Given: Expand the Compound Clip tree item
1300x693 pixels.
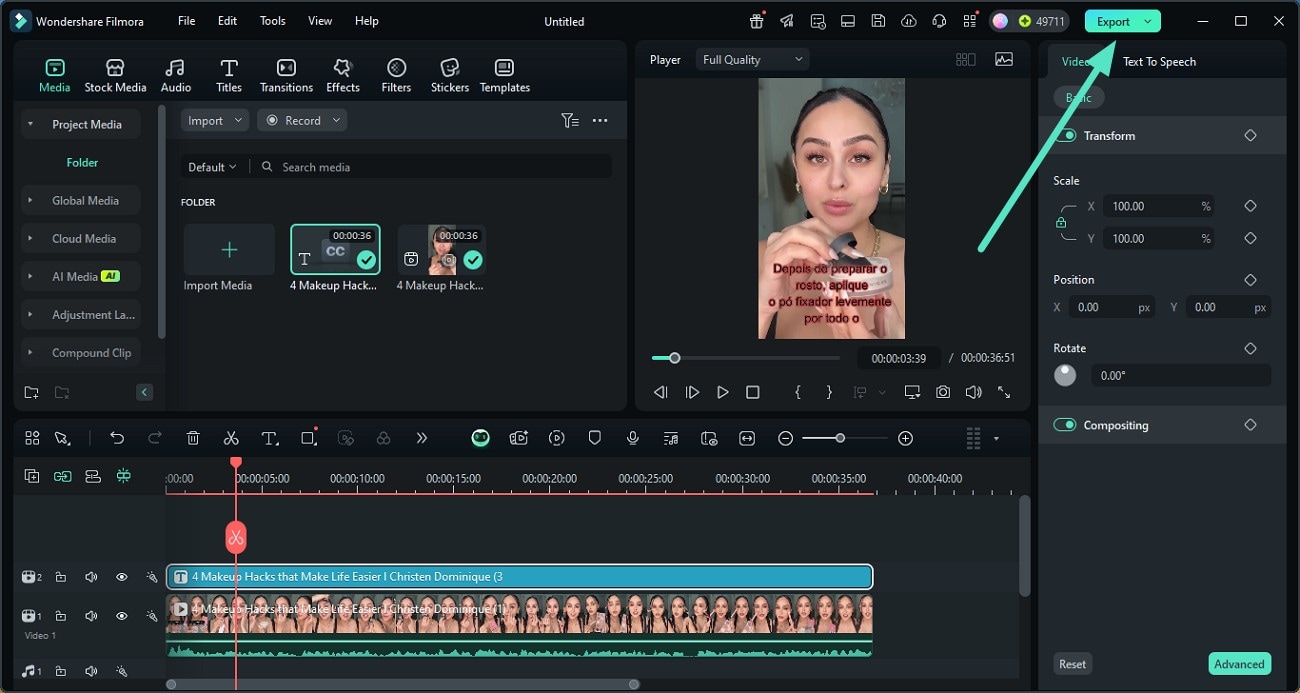Looking at the screenshot, I should [31, 353].
